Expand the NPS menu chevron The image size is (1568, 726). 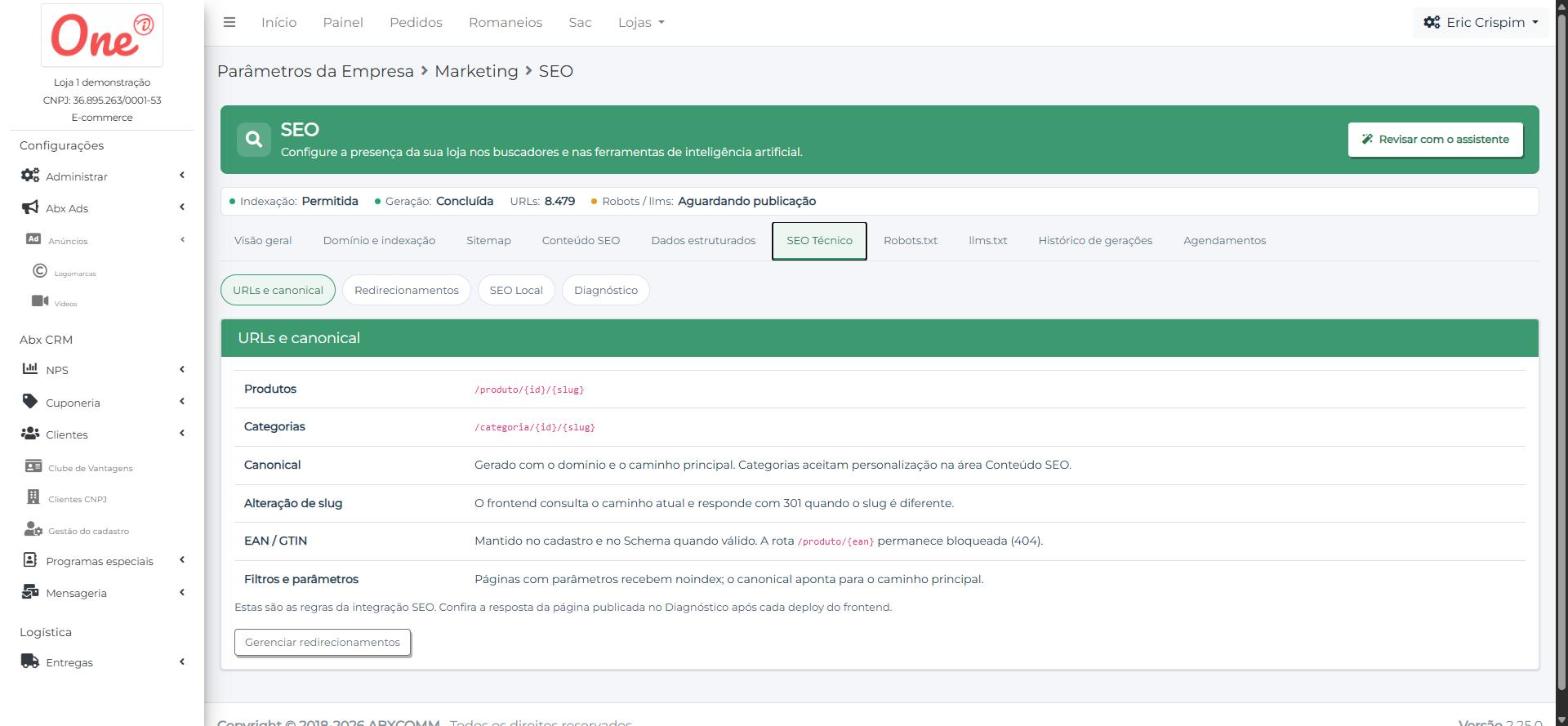(x=182, y=370)
